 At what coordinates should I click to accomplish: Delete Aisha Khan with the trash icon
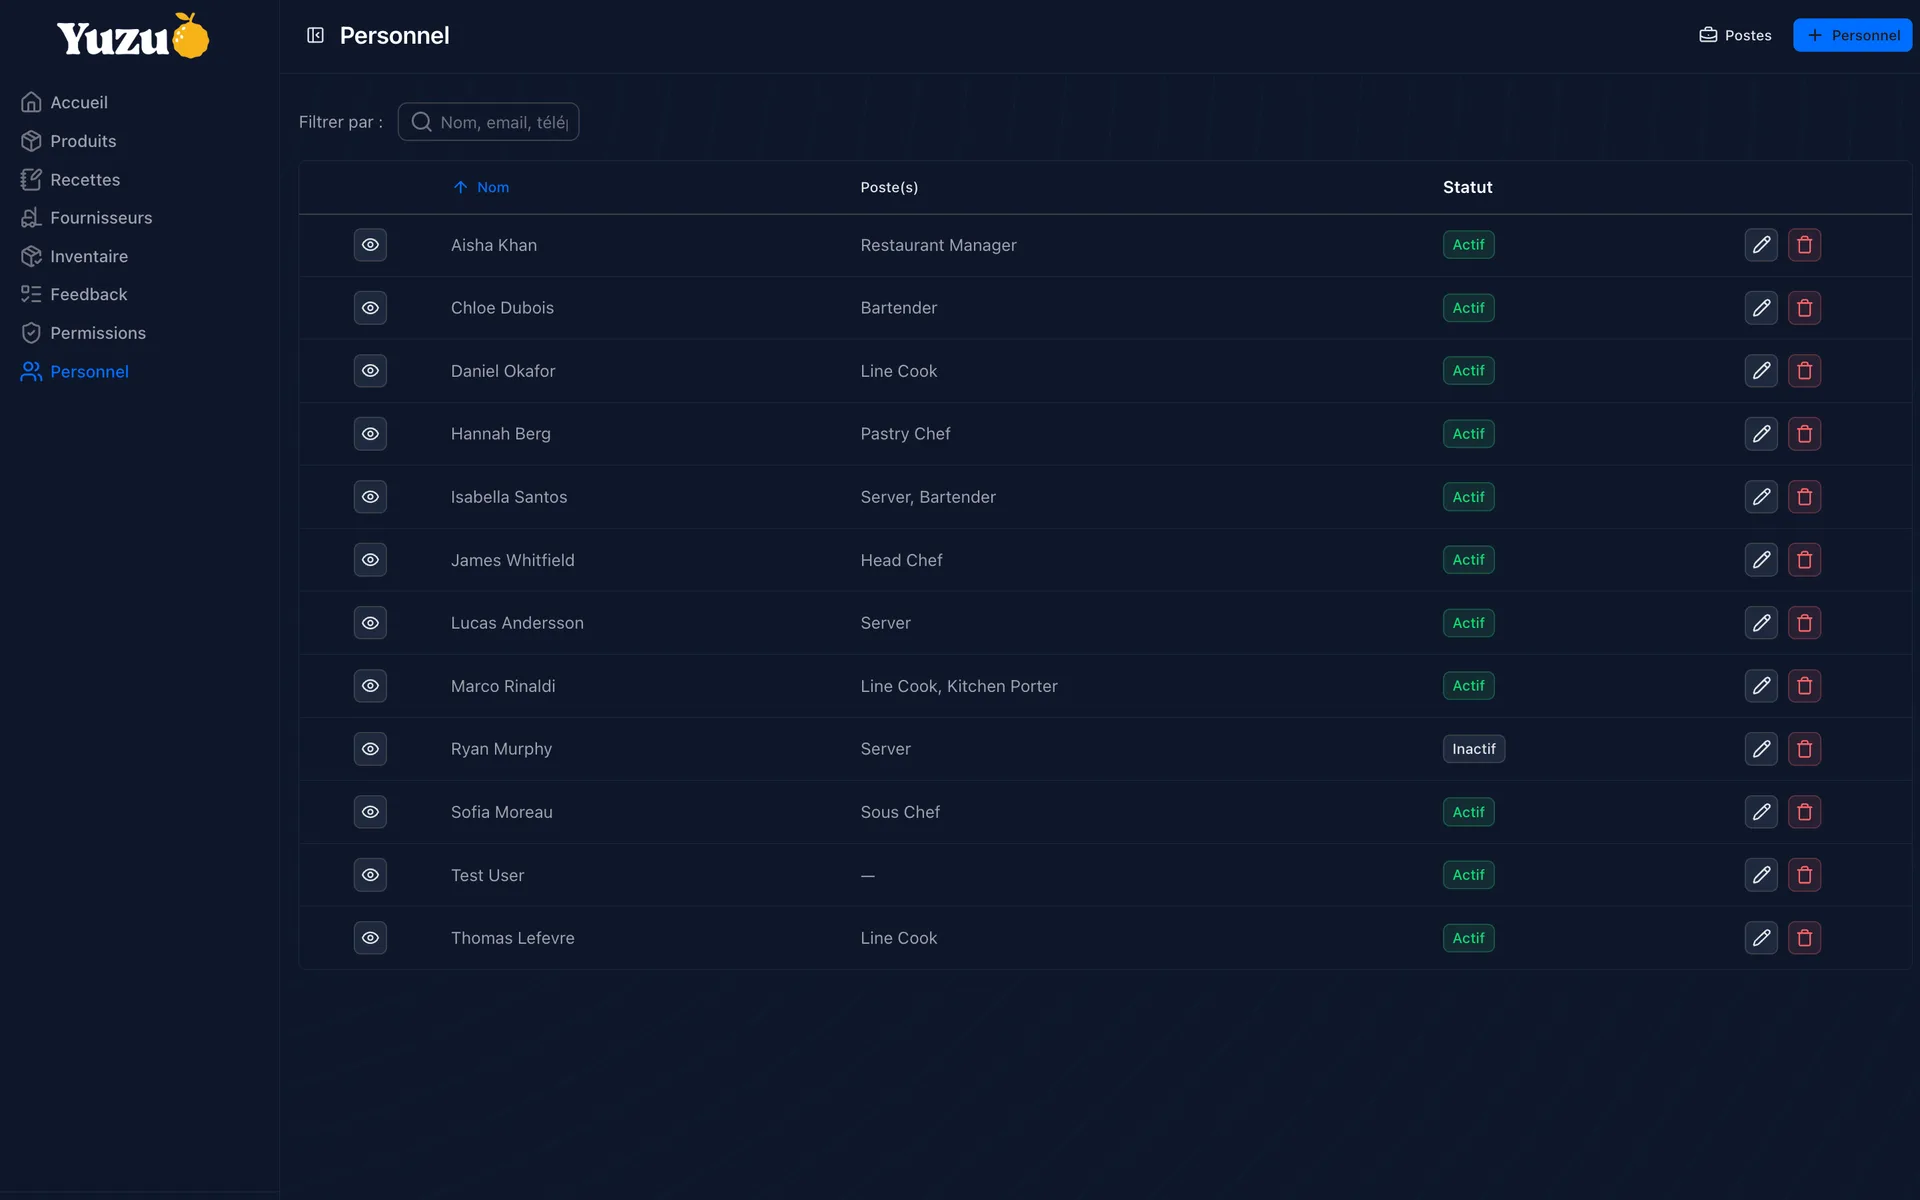1804,245
